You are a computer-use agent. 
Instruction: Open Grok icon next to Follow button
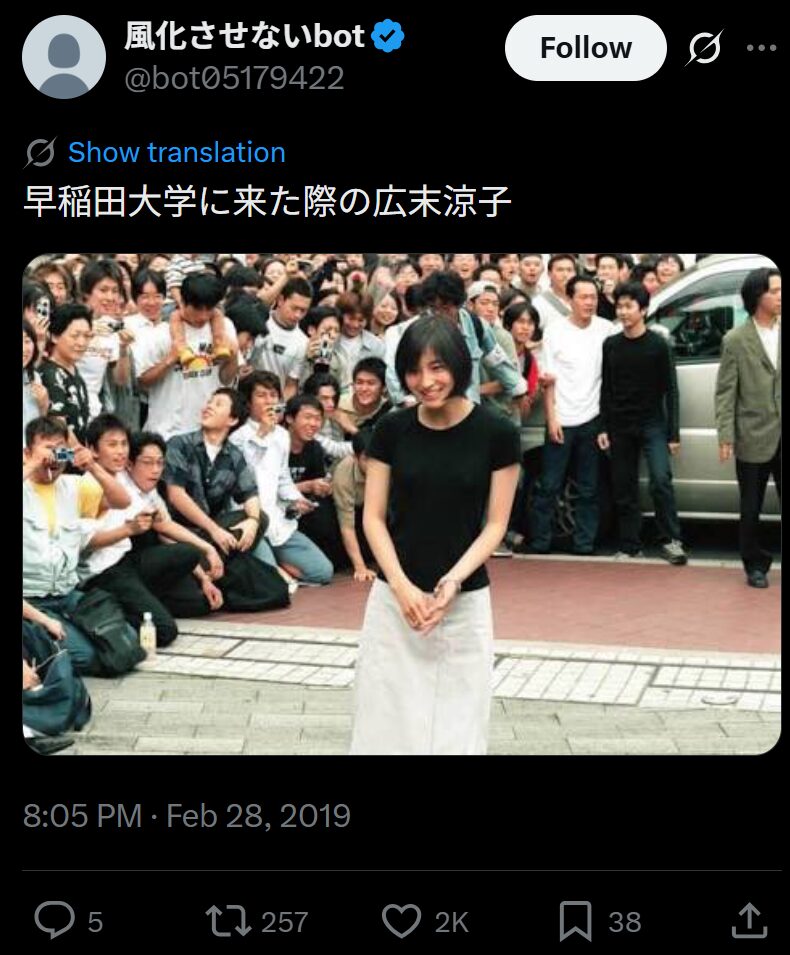pos(704,48)
